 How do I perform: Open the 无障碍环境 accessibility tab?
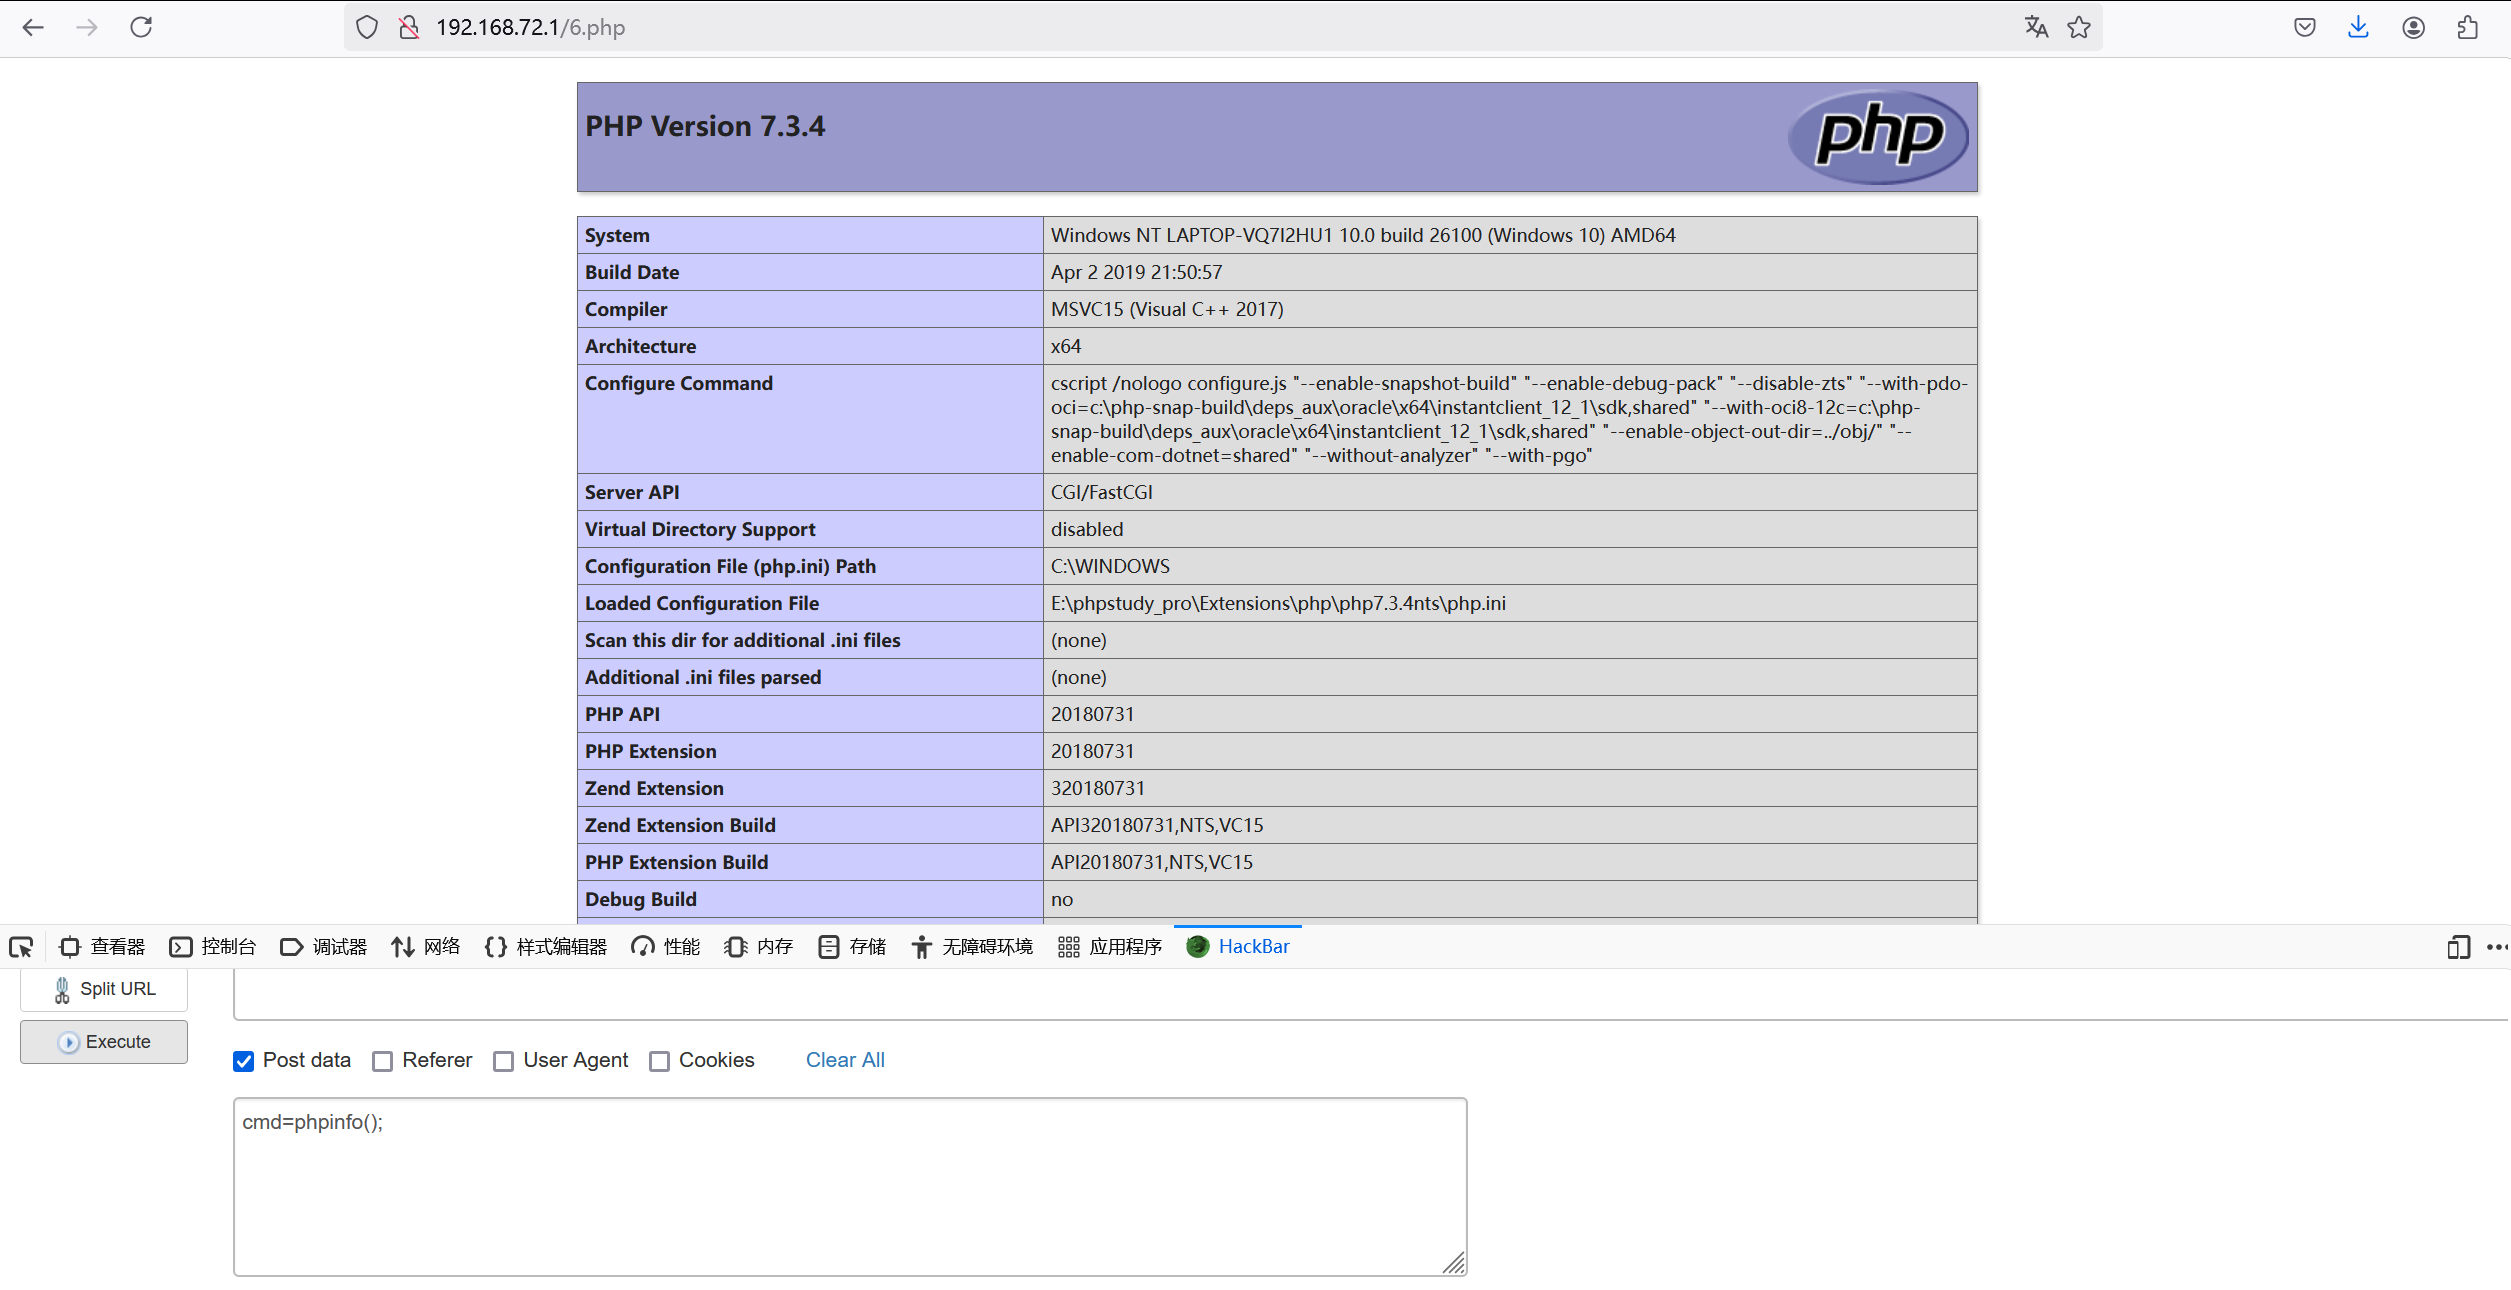pos(972,946)
